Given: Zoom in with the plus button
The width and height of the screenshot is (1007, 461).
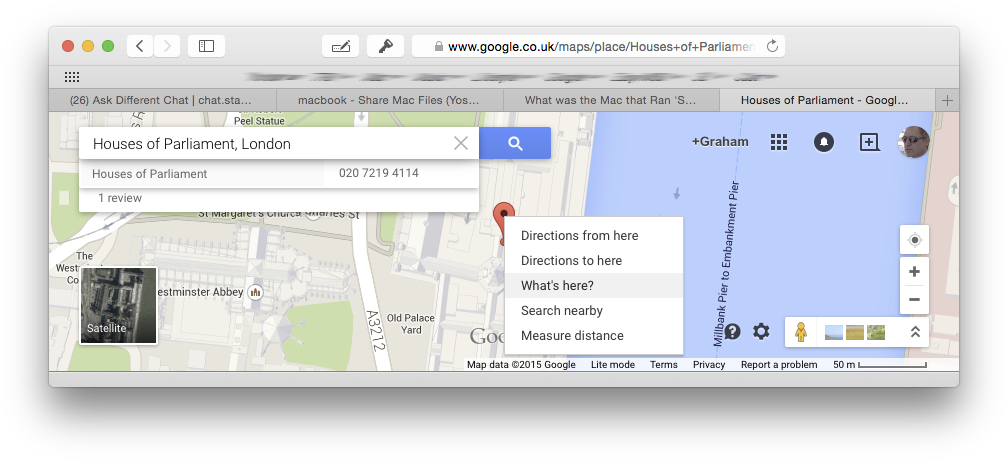Looking at the screenshot, I should [915, 272].
